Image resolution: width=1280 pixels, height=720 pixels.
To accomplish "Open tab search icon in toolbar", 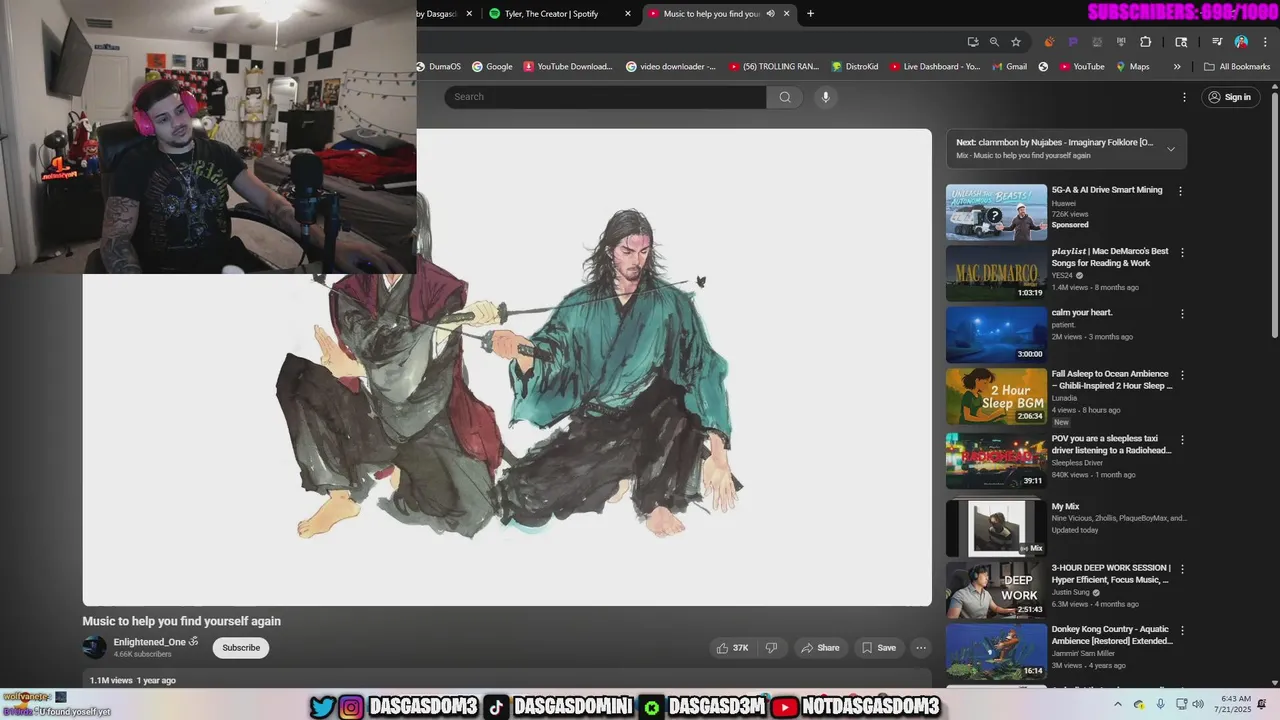I will coord(1181,42).
